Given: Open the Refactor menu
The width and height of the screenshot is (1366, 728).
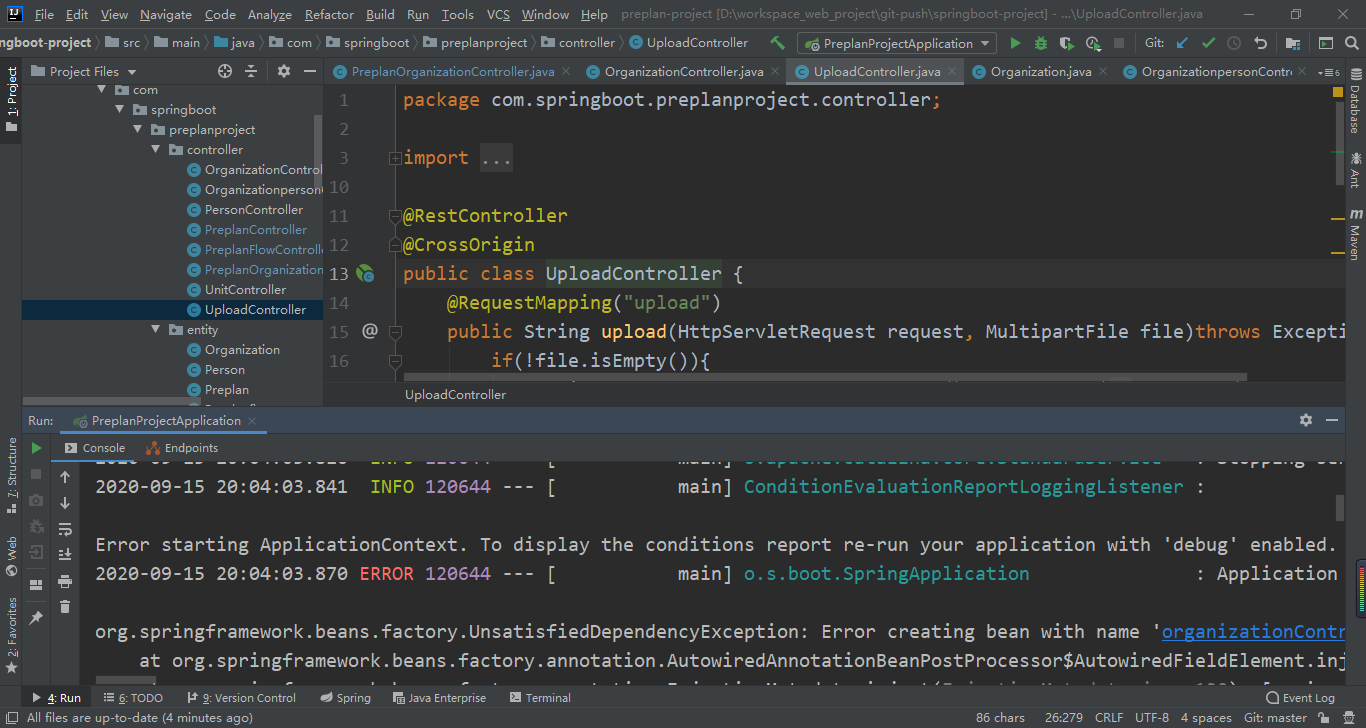Looking at the screenshot, I should 329,14.
